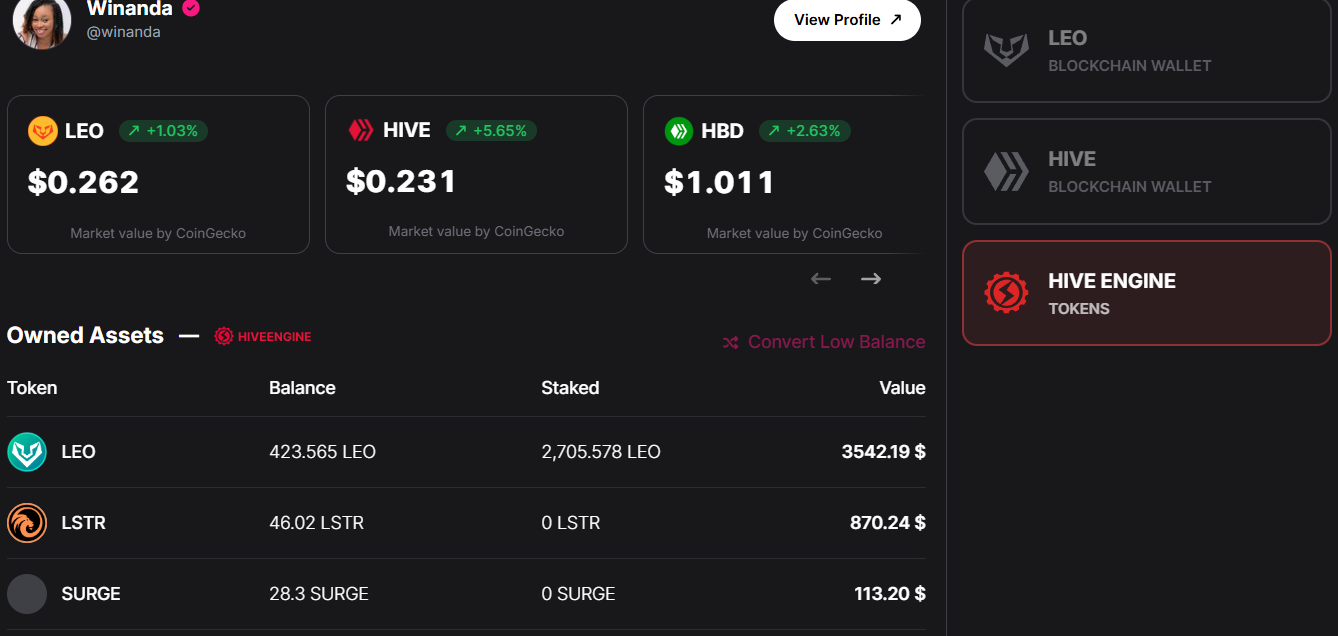Click the 0 SURGE staked cell
The image size is (1338, 636).
(x=578, y=594)
